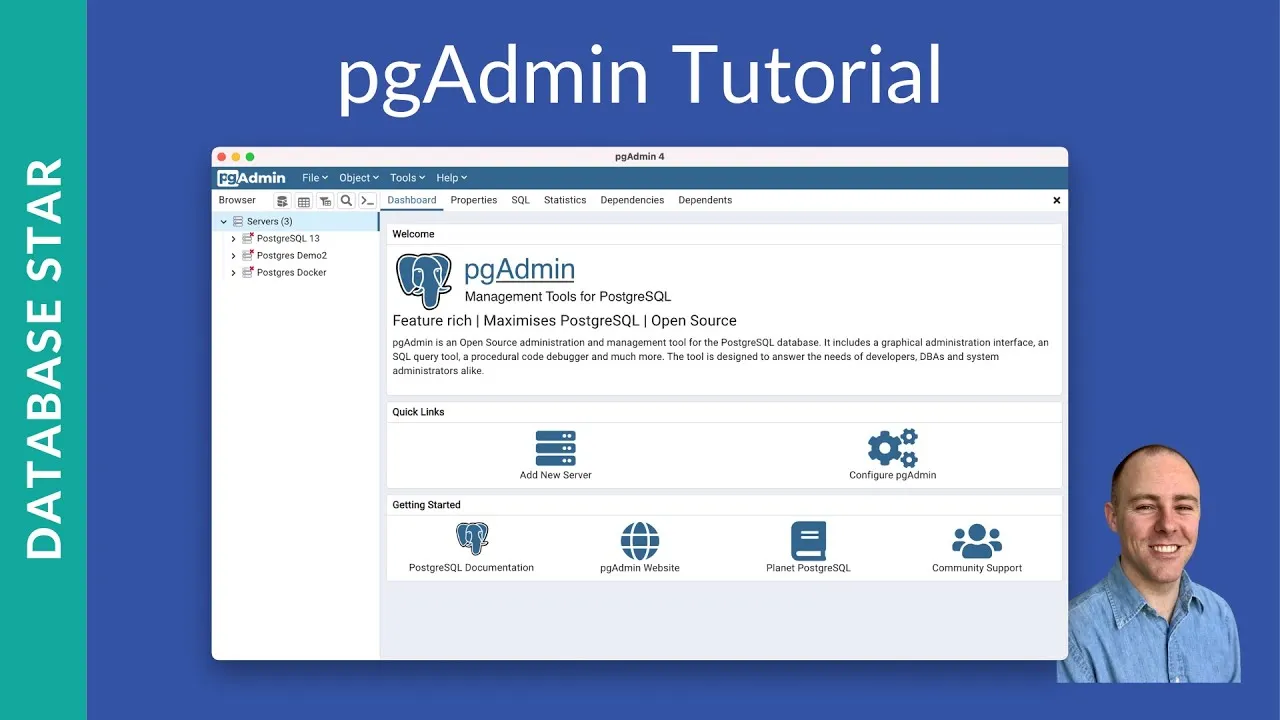Click the Servers group icon

(x=238, y=221)
